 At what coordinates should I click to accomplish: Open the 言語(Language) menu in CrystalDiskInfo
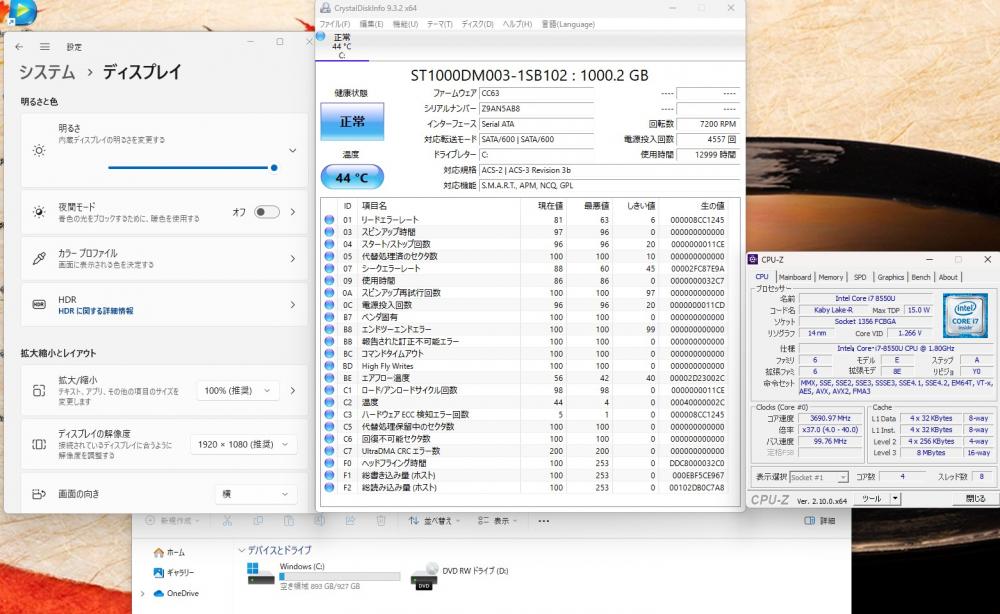tap(568, 24)
